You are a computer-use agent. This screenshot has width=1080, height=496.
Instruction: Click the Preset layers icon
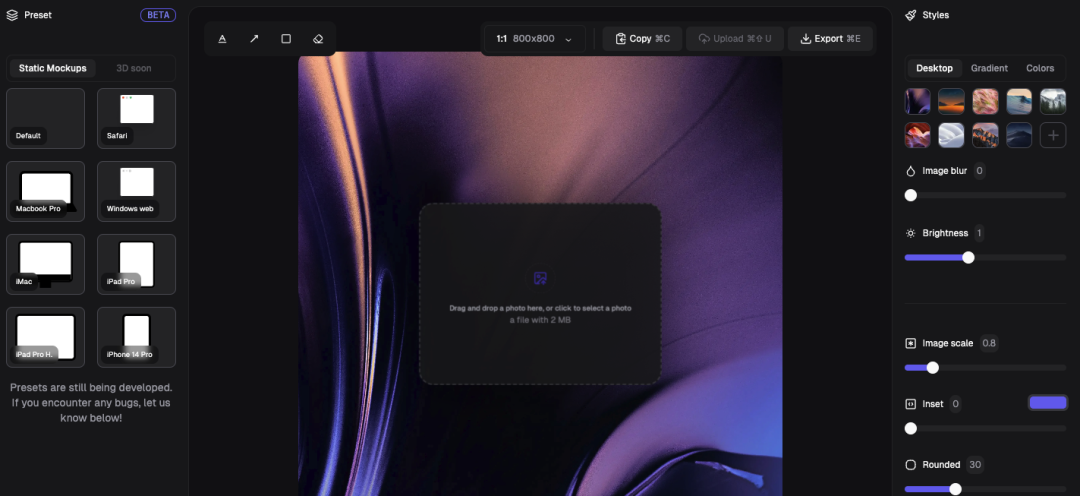tap(12, 15)
